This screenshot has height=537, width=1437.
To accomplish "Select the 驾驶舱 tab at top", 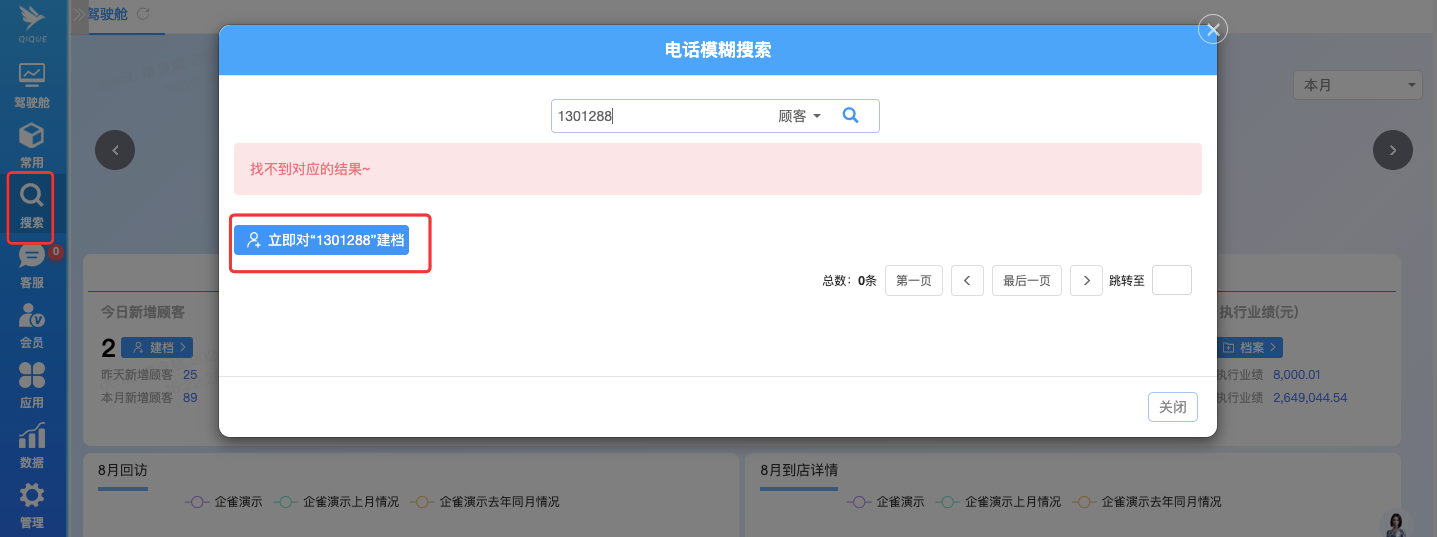I will tap(108, 14).
